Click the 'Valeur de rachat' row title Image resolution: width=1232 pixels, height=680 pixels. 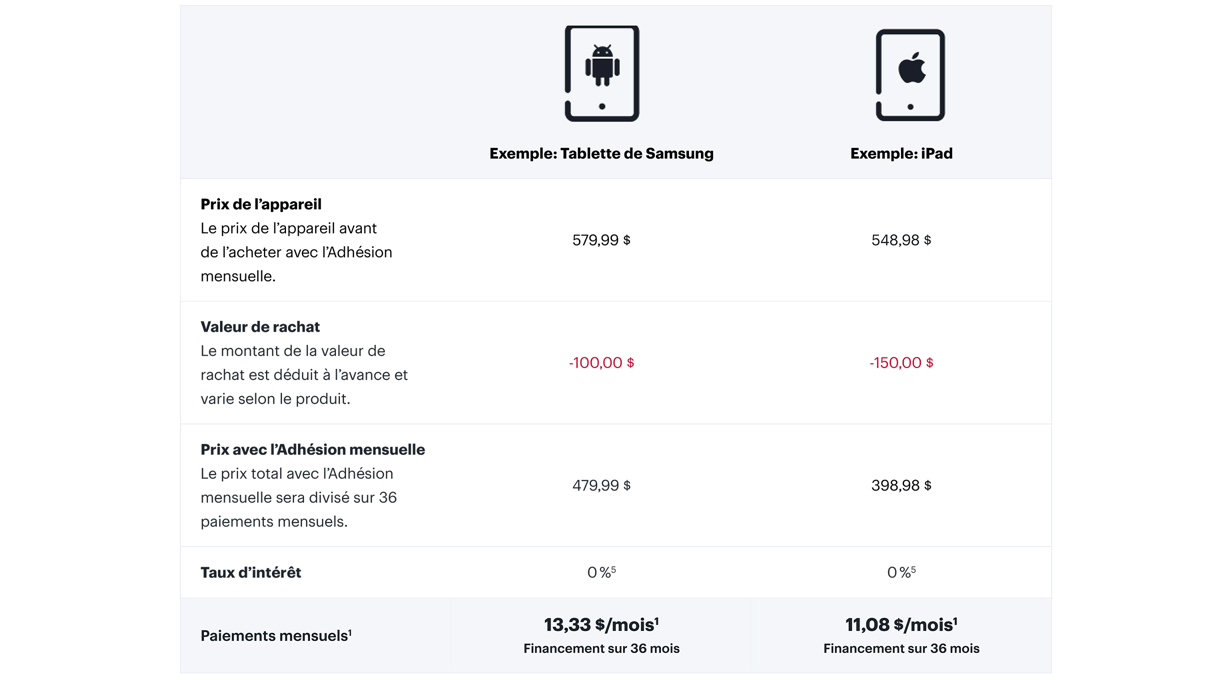260,327
